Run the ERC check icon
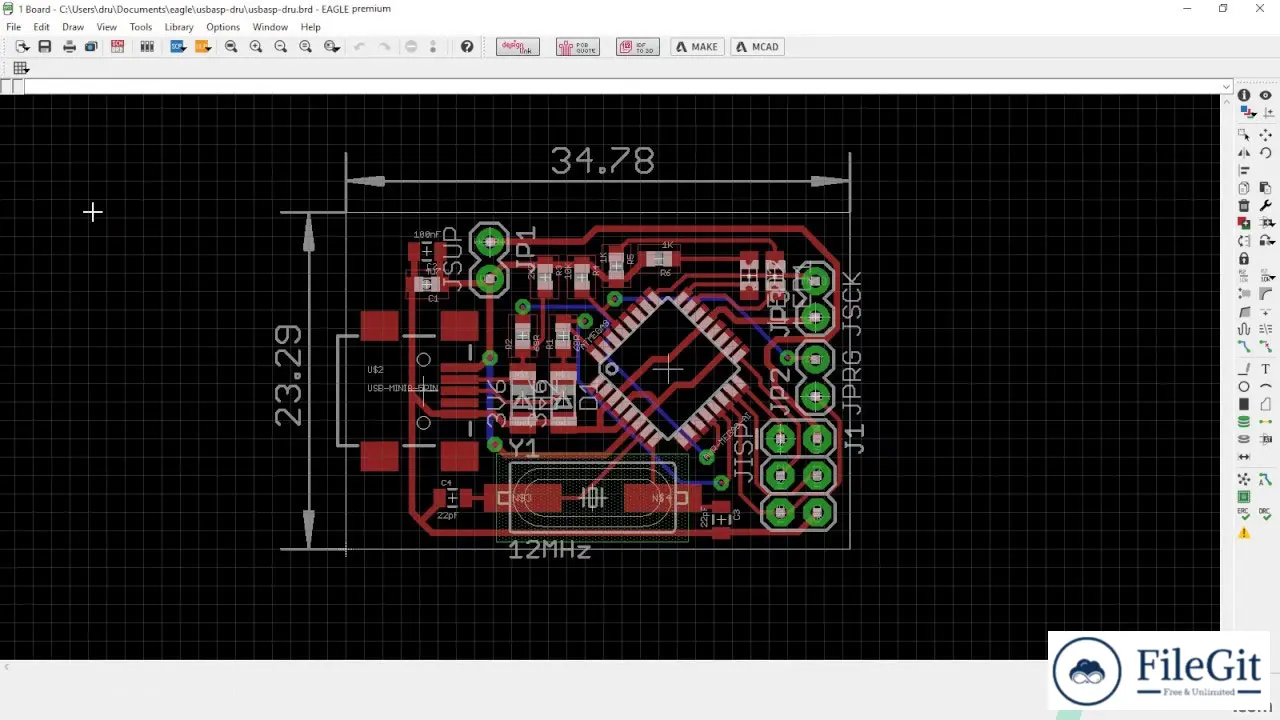The image size is (1280, 720). coord(1244,514)
